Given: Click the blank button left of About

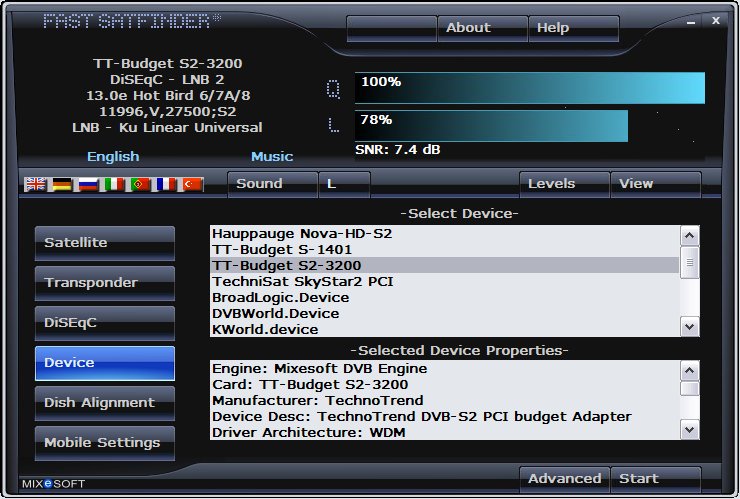Looking at the screenshot, I should click(x=391, y=28).
